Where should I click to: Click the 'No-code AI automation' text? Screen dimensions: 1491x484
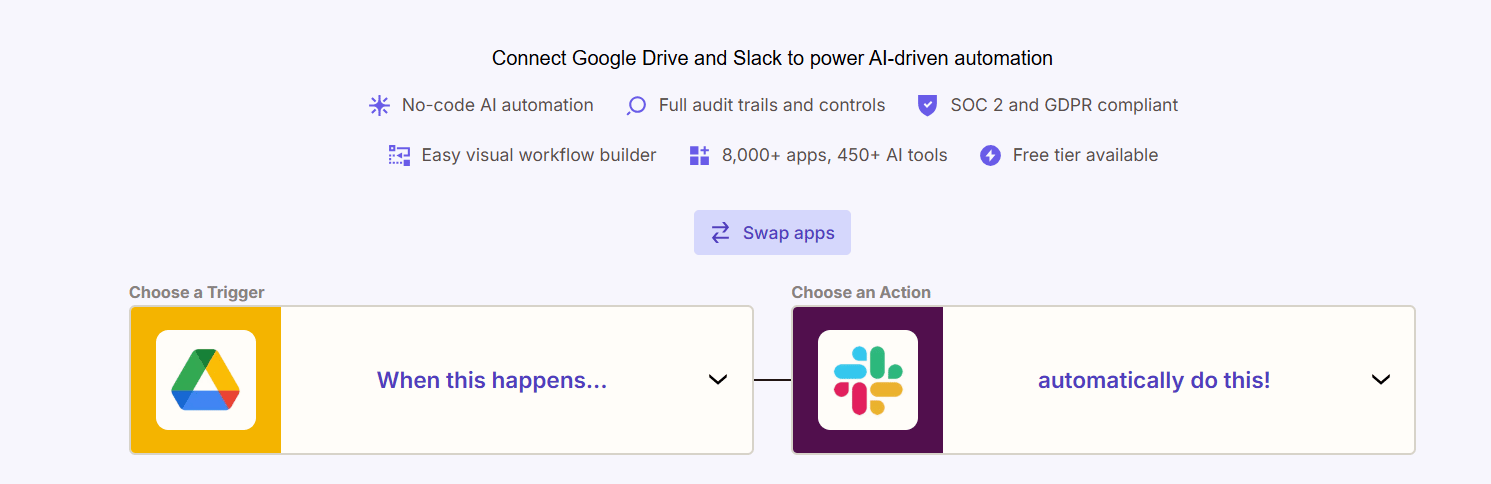[x=498, y=105]
